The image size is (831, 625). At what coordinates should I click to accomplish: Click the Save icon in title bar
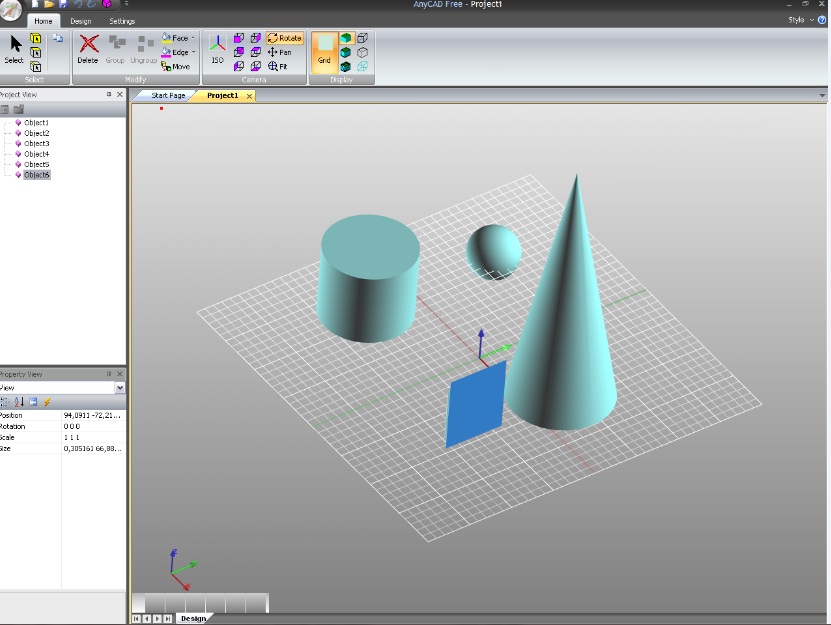tap(63, 4)
